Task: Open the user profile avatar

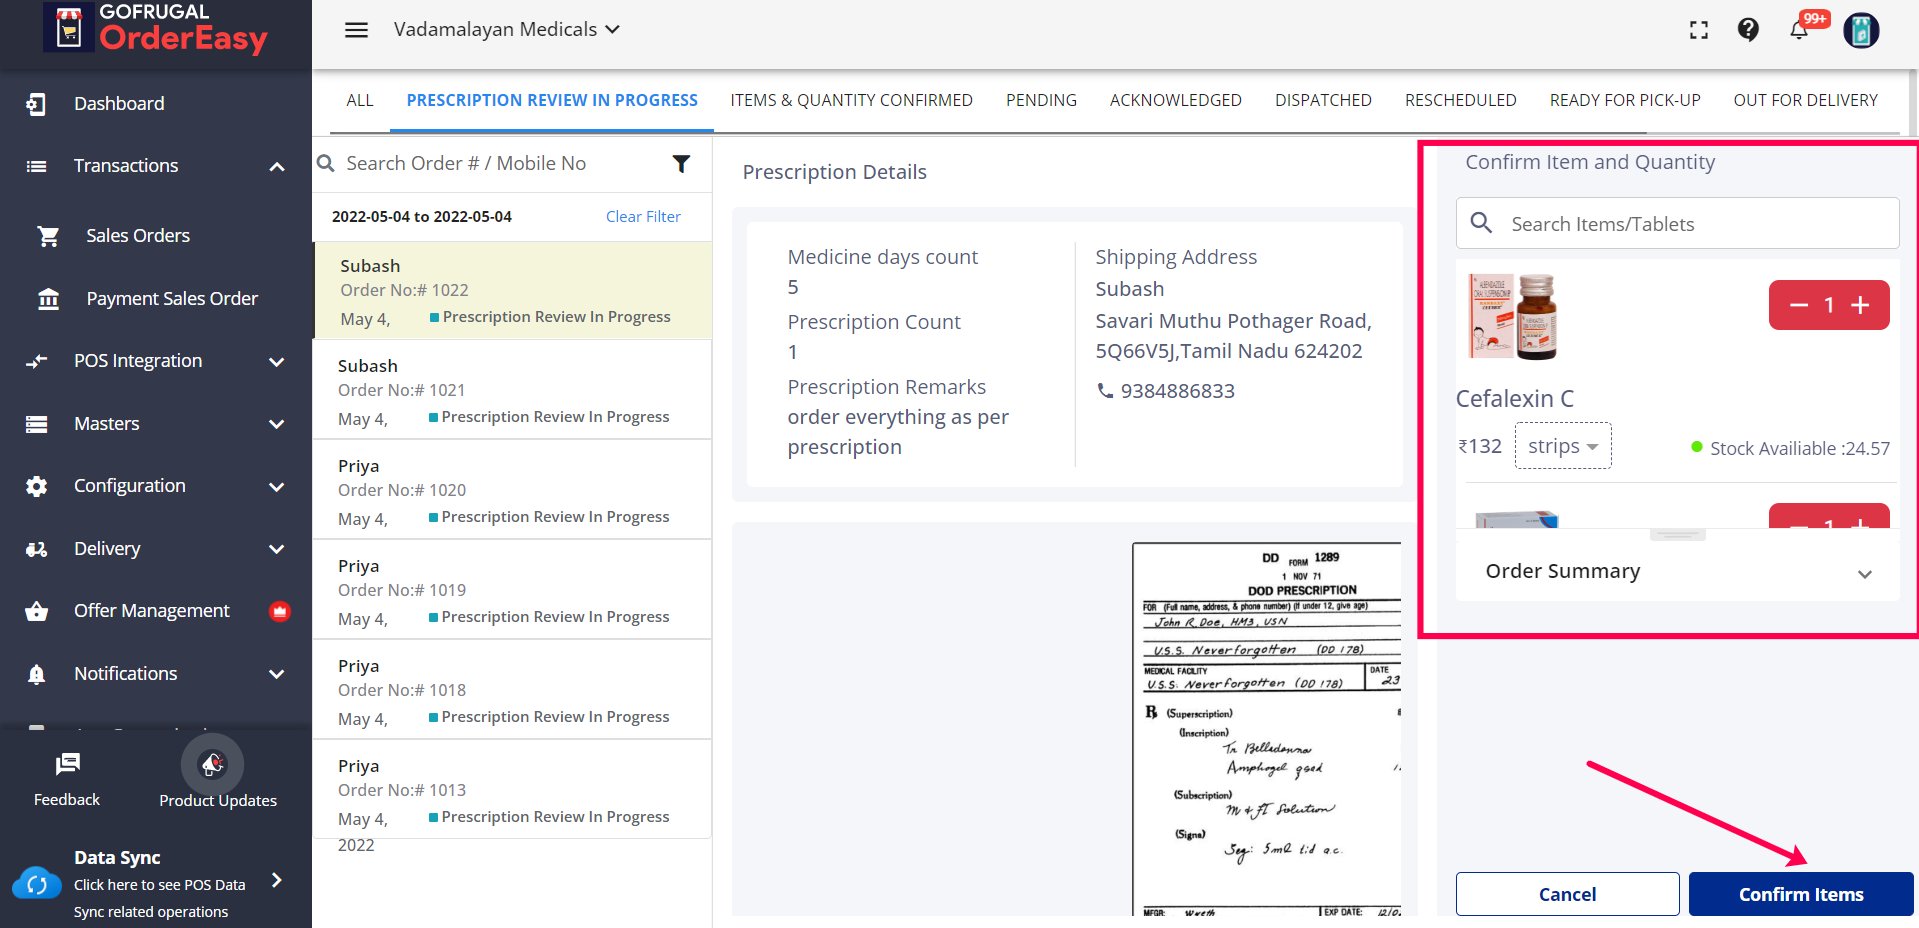Action: coord(1861,30)
